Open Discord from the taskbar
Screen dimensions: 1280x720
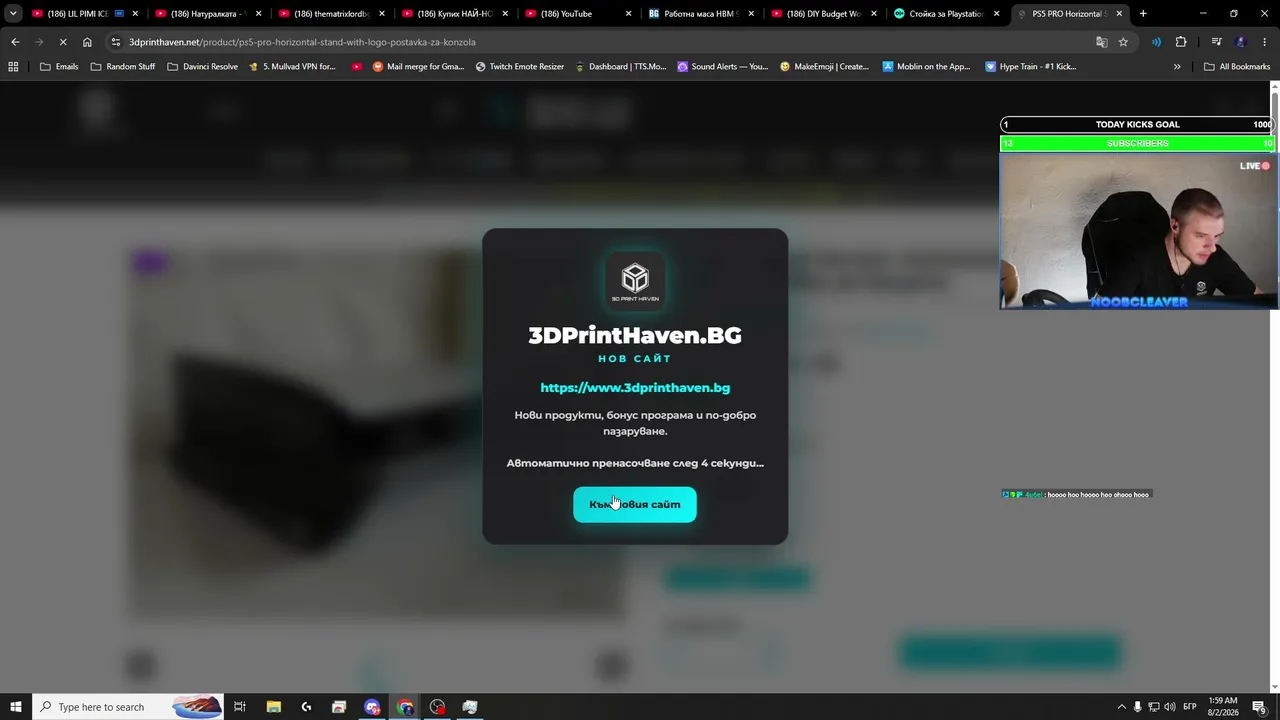(x=372, y=707)
